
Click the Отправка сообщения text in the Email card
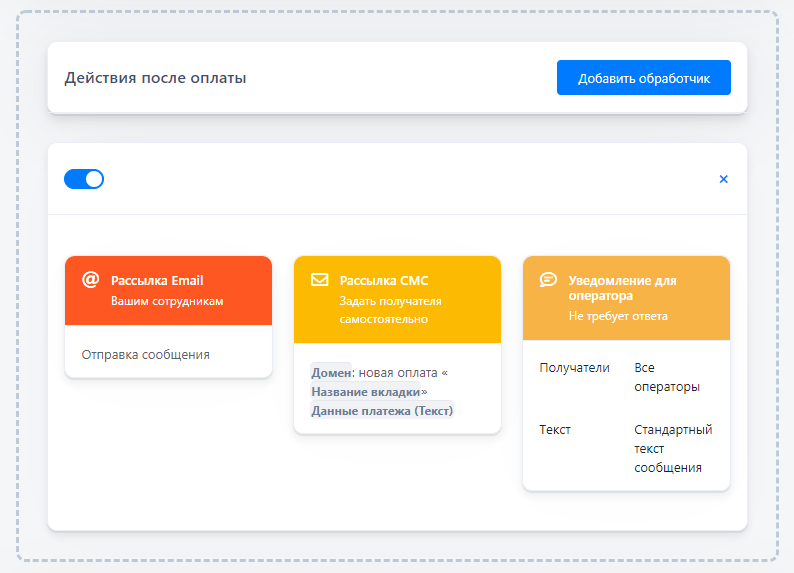pyautogui.click(x=146, y=355)
